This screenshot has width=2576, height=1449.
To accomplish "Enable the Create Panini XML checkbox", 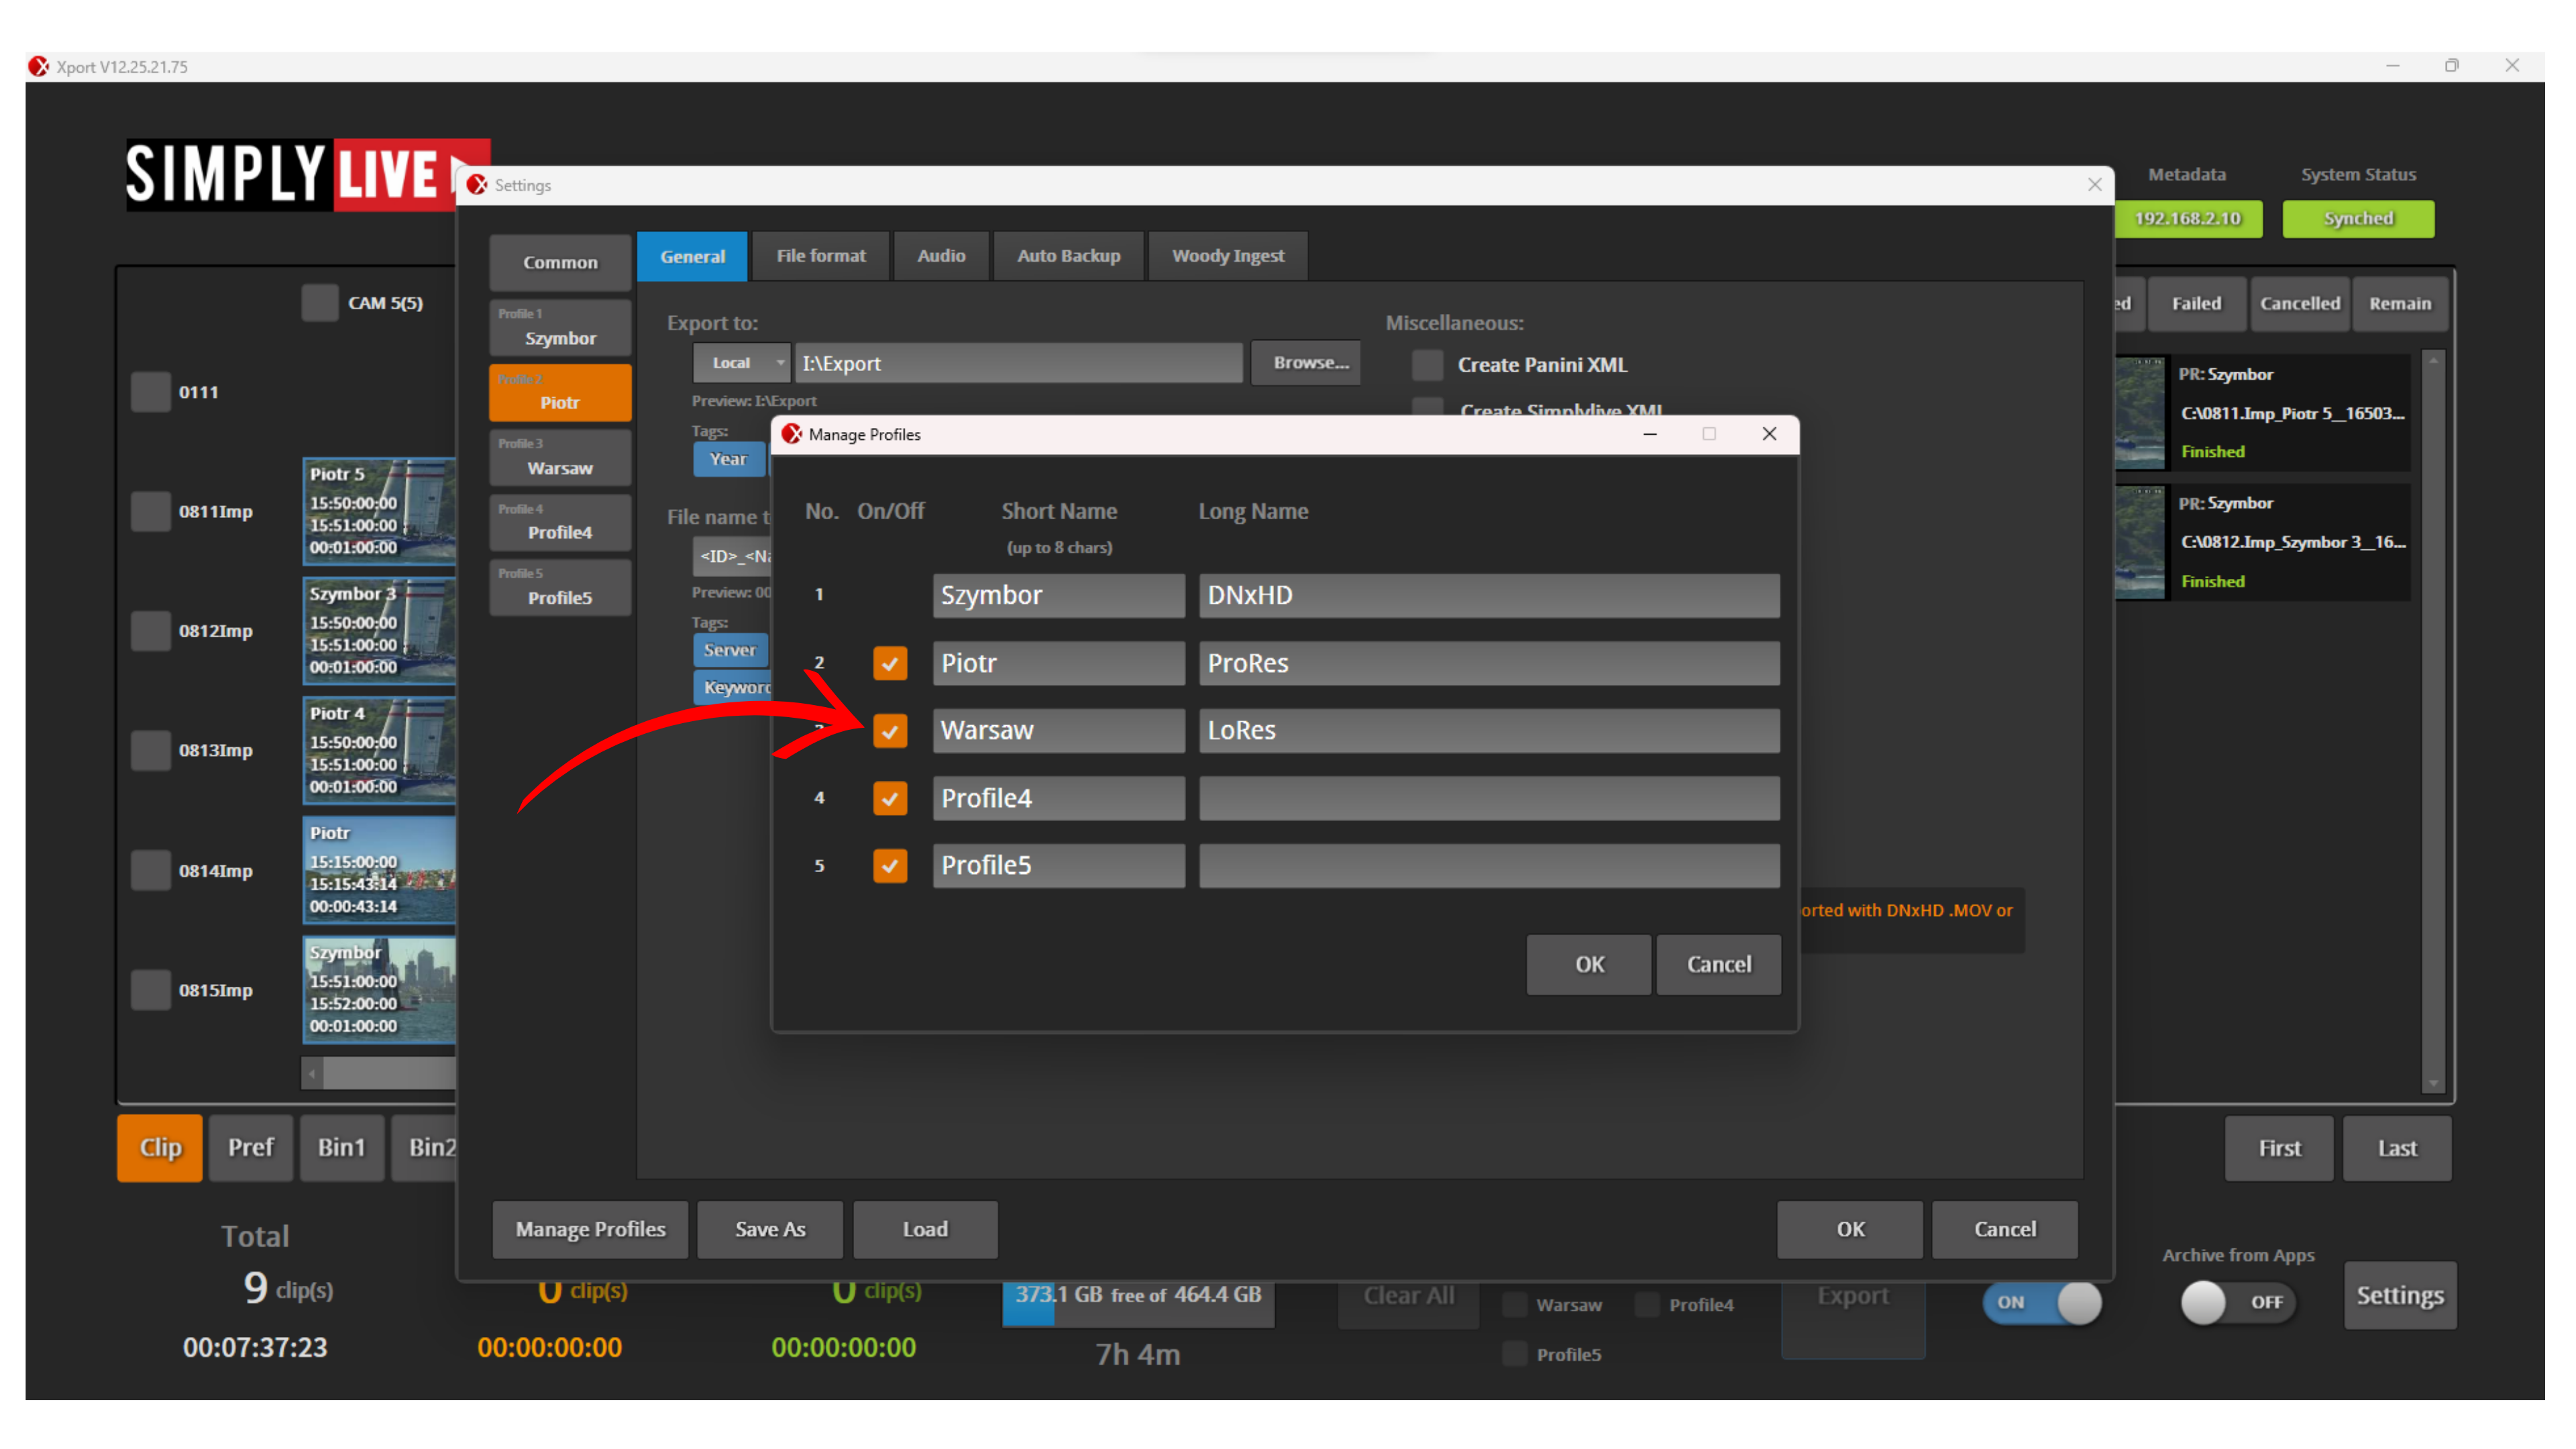I will pos(1427,364).
